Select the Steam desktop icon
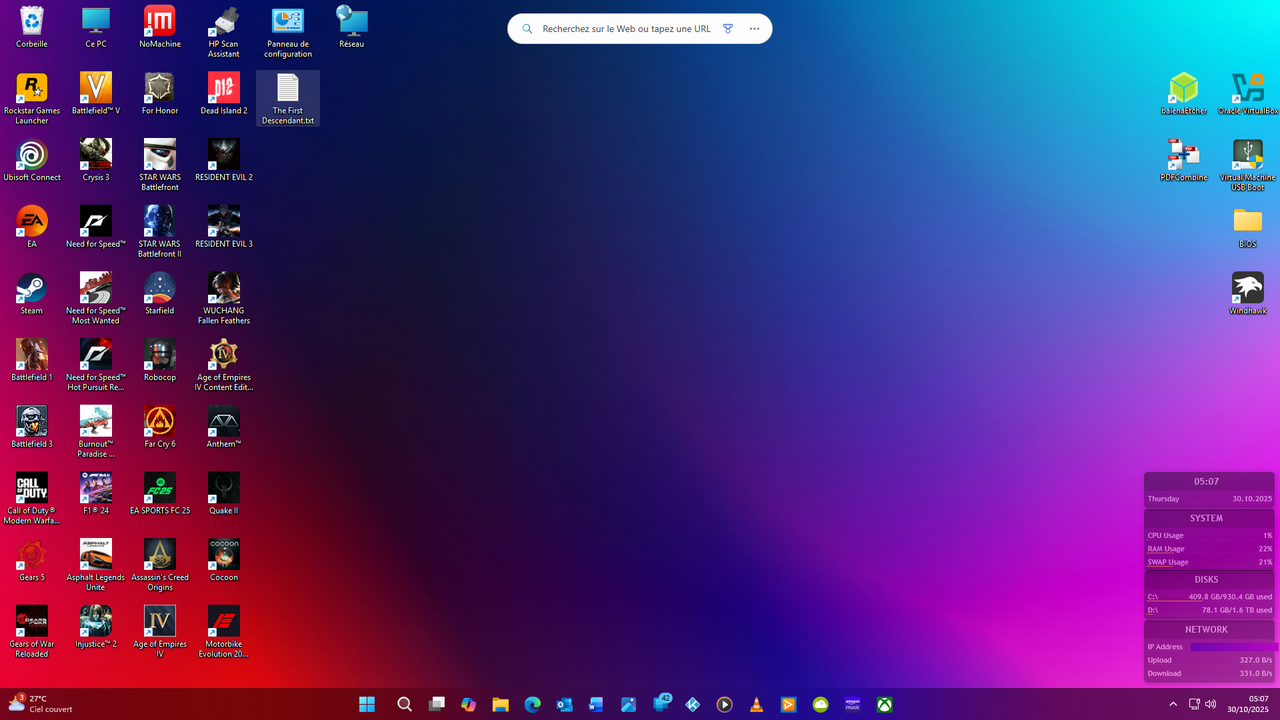Screen dimensions: 1280x720 [32, 294]
